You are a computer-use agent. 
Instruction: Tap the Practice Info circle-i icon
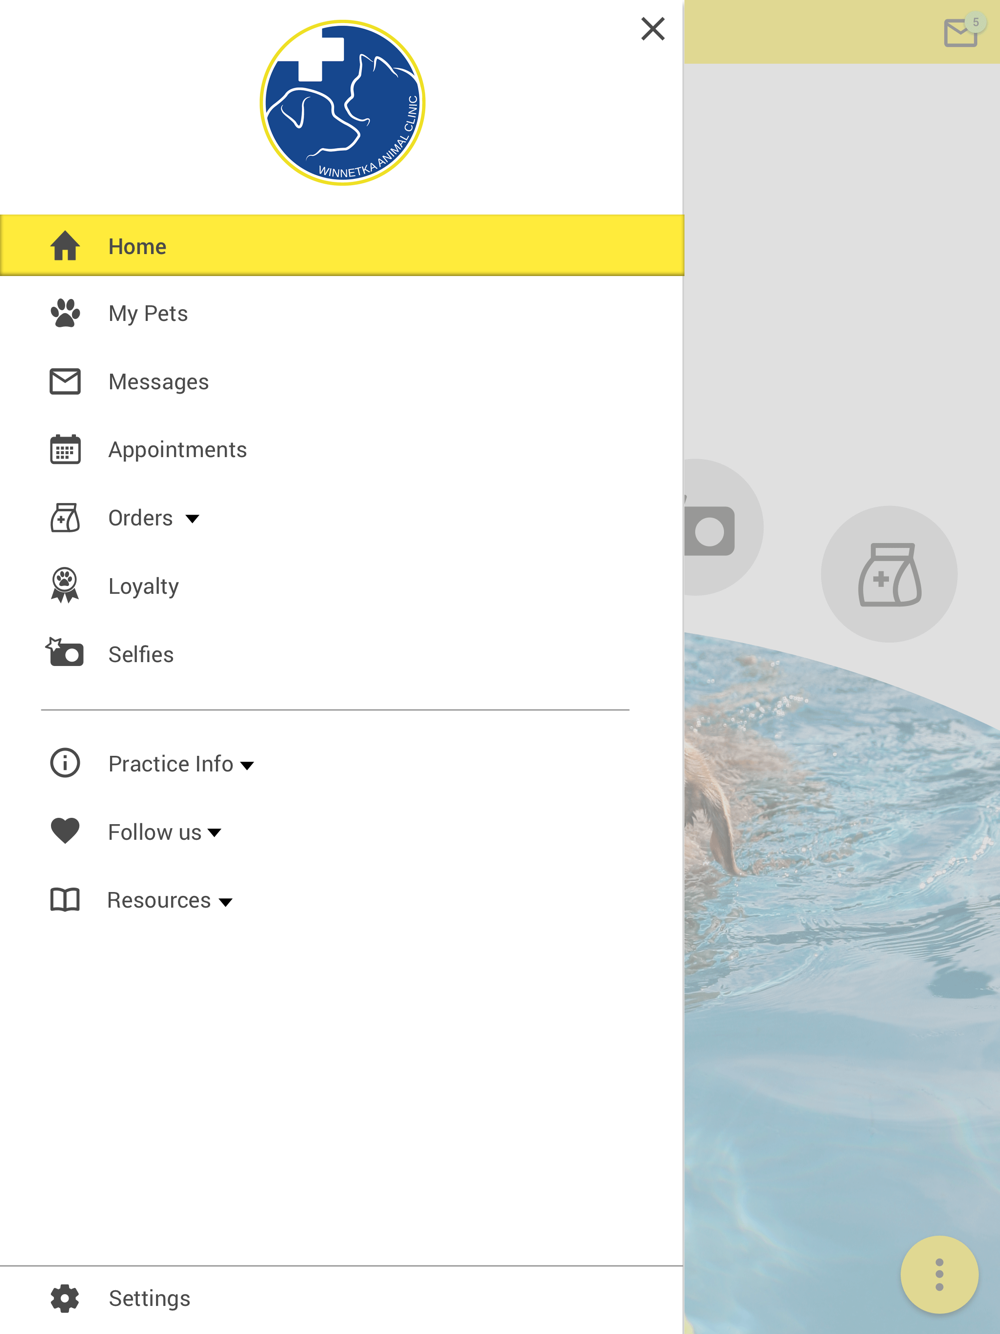coord(65,763)
